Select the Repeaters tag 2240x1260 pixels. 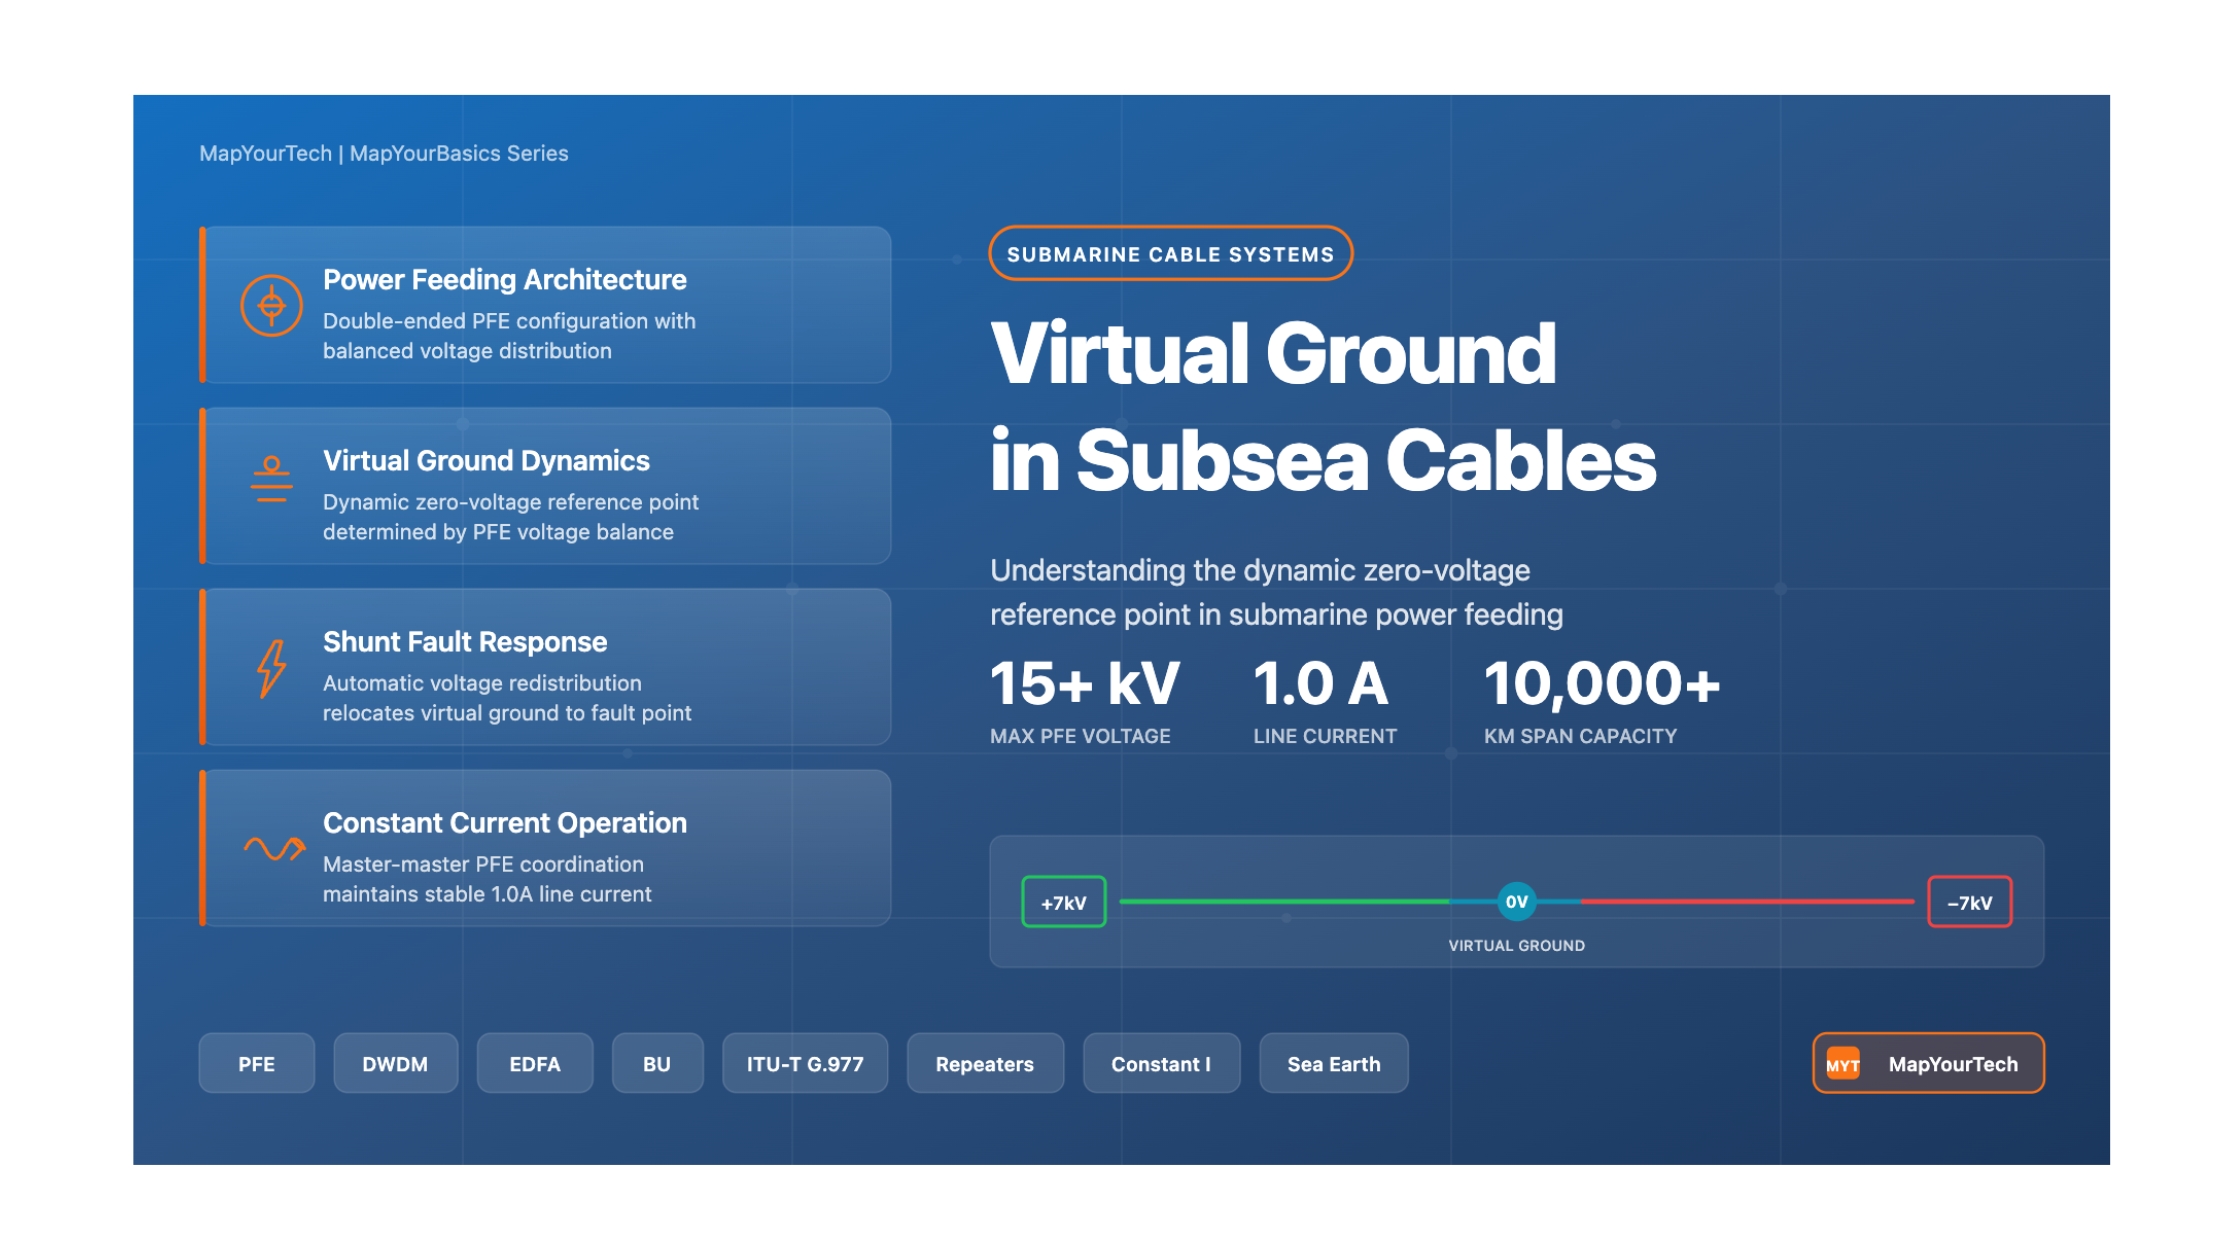tap(984, 1064)
